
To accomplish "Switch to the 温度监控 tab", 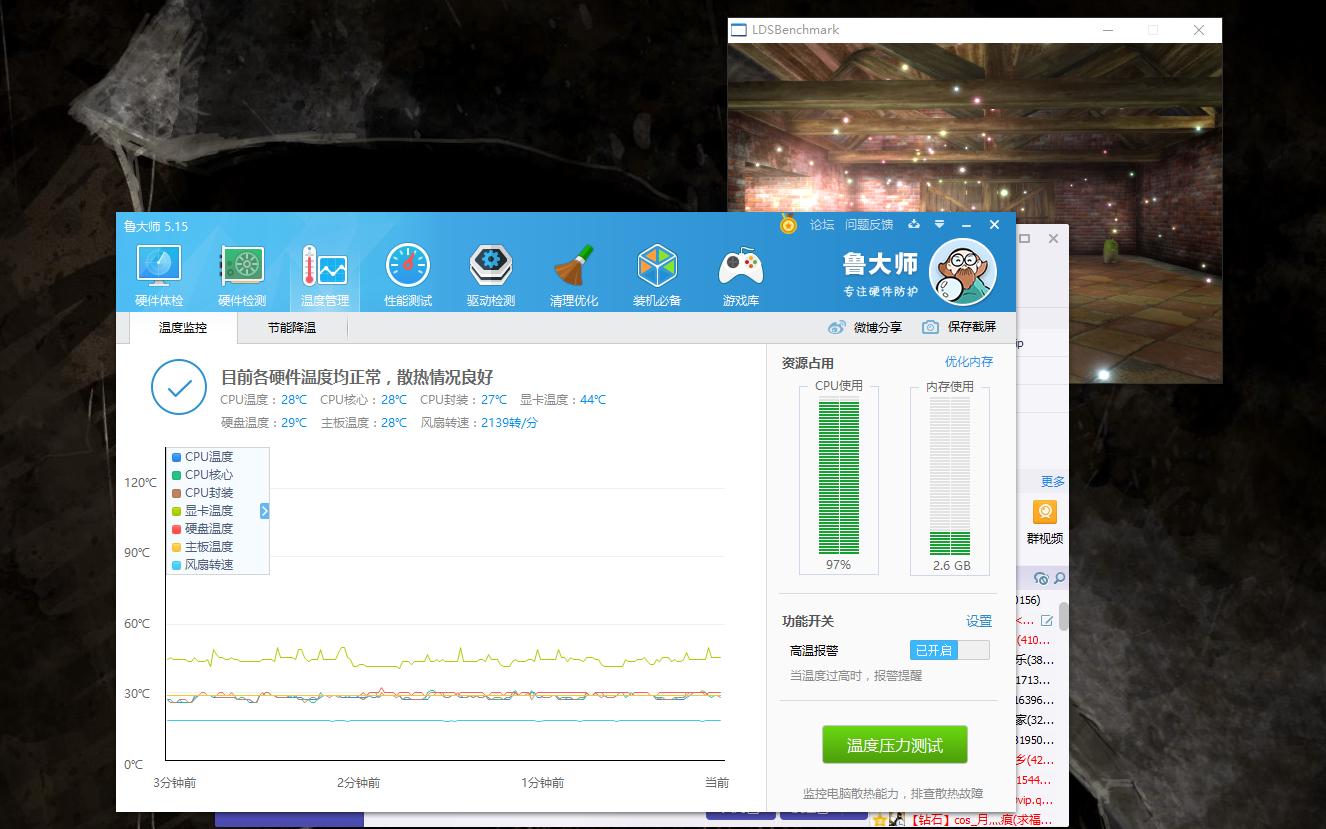I will pyautogui.click(x=183, y=327).
